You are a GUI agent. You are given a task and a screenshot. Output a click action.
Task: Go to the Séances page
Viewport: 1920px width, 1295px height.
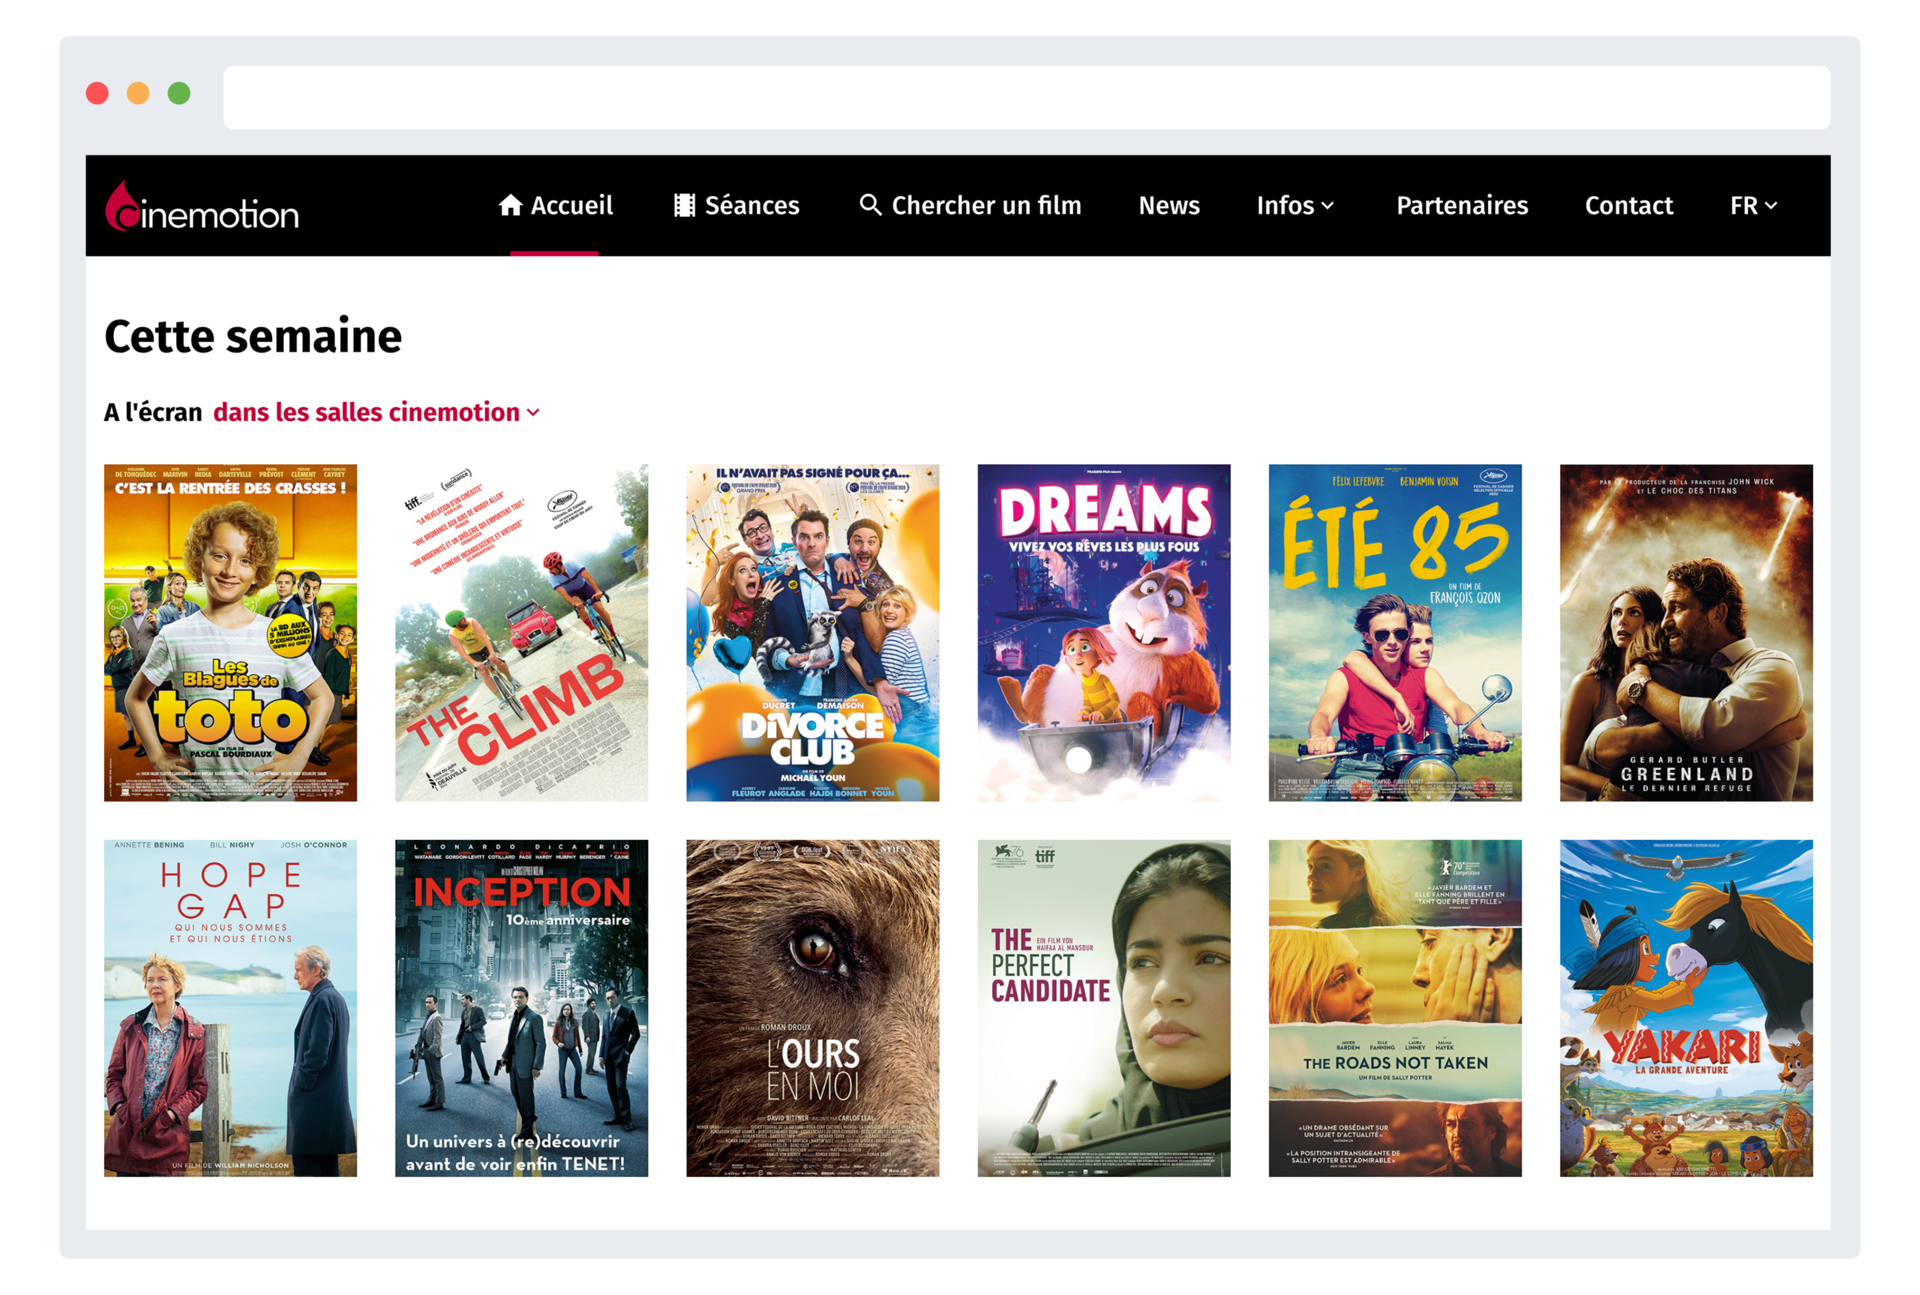tap(737, 205)
